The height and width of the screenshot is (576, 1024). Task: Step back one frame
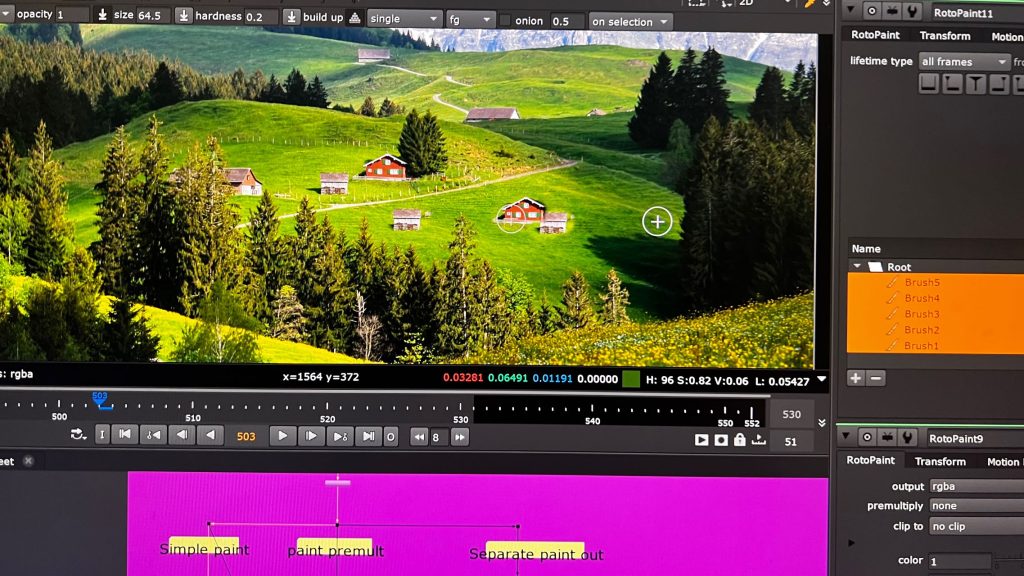182,435
